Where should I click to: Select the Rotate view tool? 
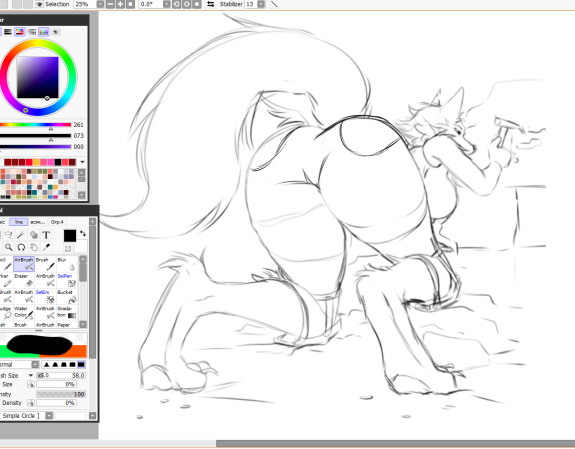coord(21,247)
